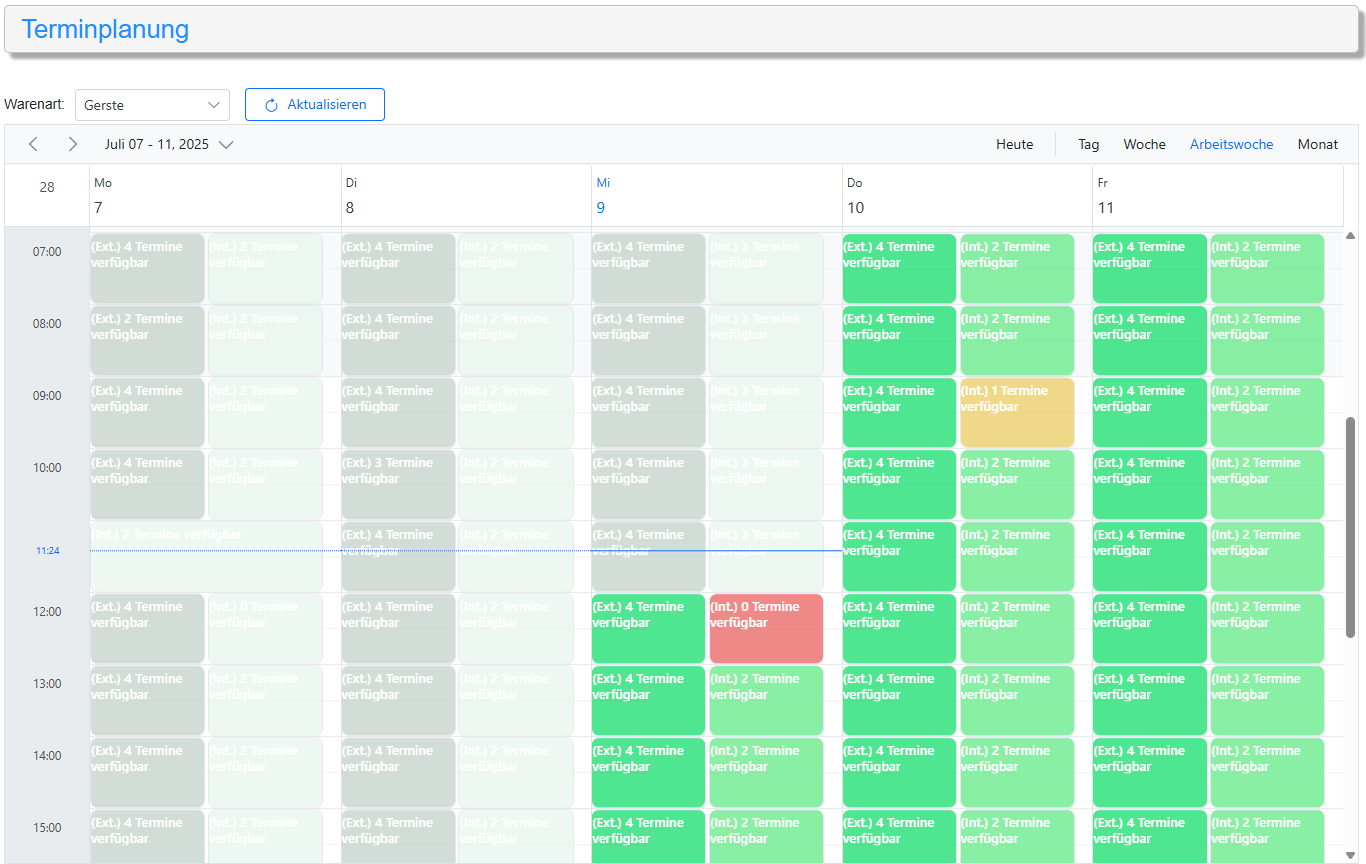Select (Ext.) 2 Termine on Monday 08:00
The image size is (1366, 864).
click(x=147, y=340)
